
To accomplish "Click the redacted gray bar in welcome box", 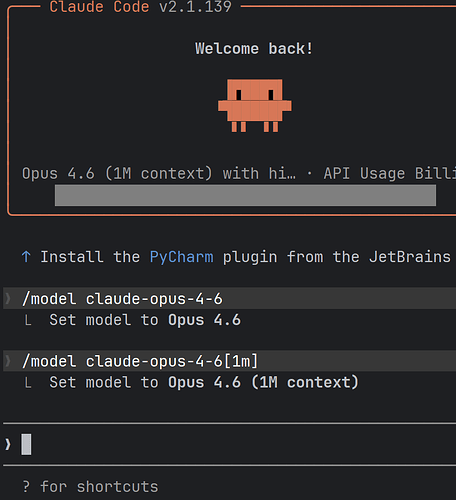I will pyautogui.click(x=245, y=195).
